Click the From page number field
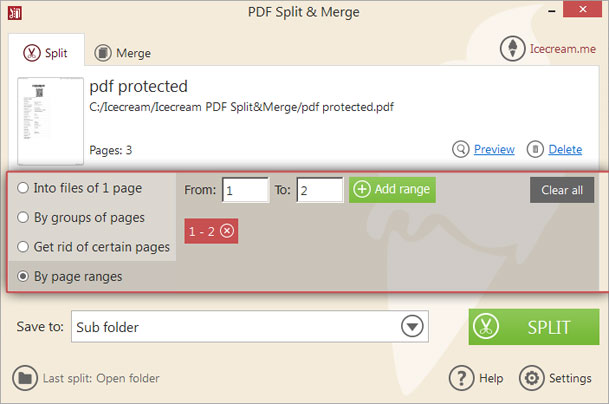Viewport: 609px width, 404px height. tap(245, 190)
